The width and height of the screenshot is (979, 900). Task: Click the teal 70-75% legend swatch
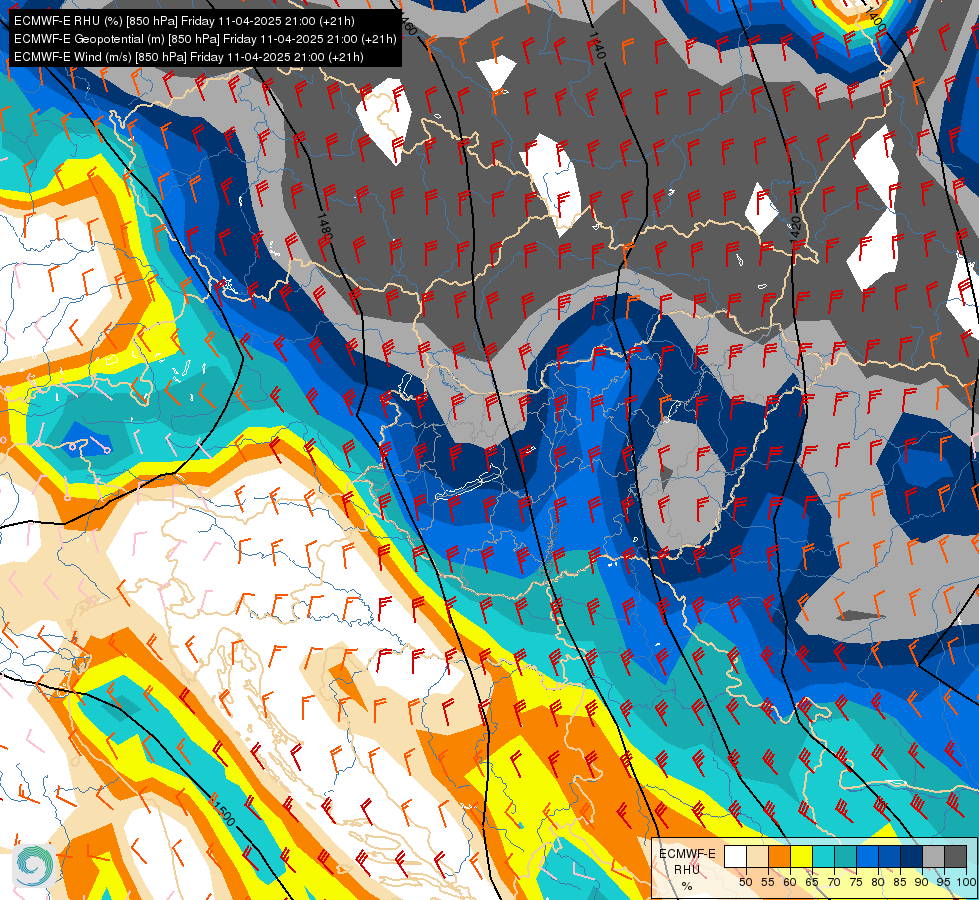(x=845, y=856)
